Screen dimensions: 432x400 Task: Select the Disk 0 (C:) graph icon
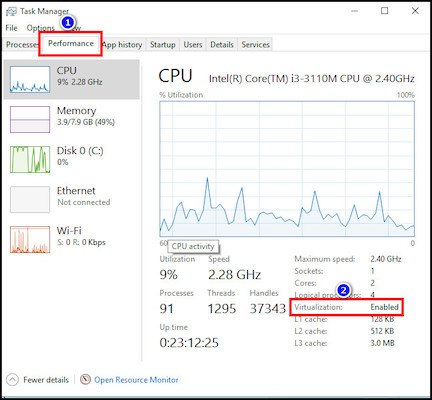point(30,159)
